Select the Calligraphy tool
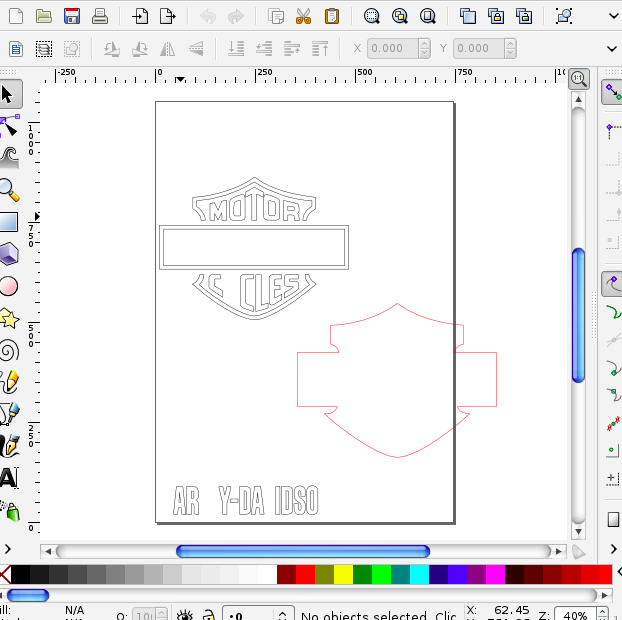 pos(10,446)
